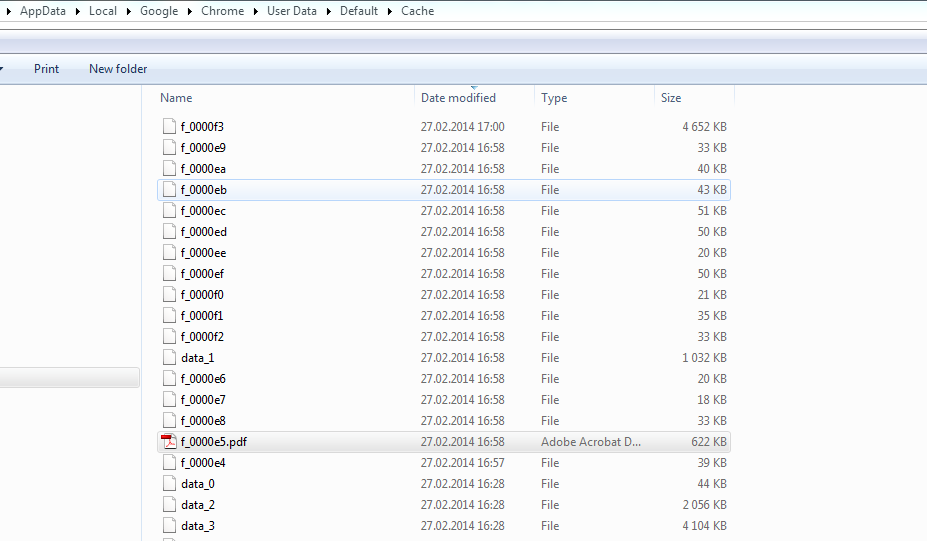Expand the breadcrumb arrow after Chrome
This screenshot has width=927, height=541.
pyautogui.click(x=255, y=11)
